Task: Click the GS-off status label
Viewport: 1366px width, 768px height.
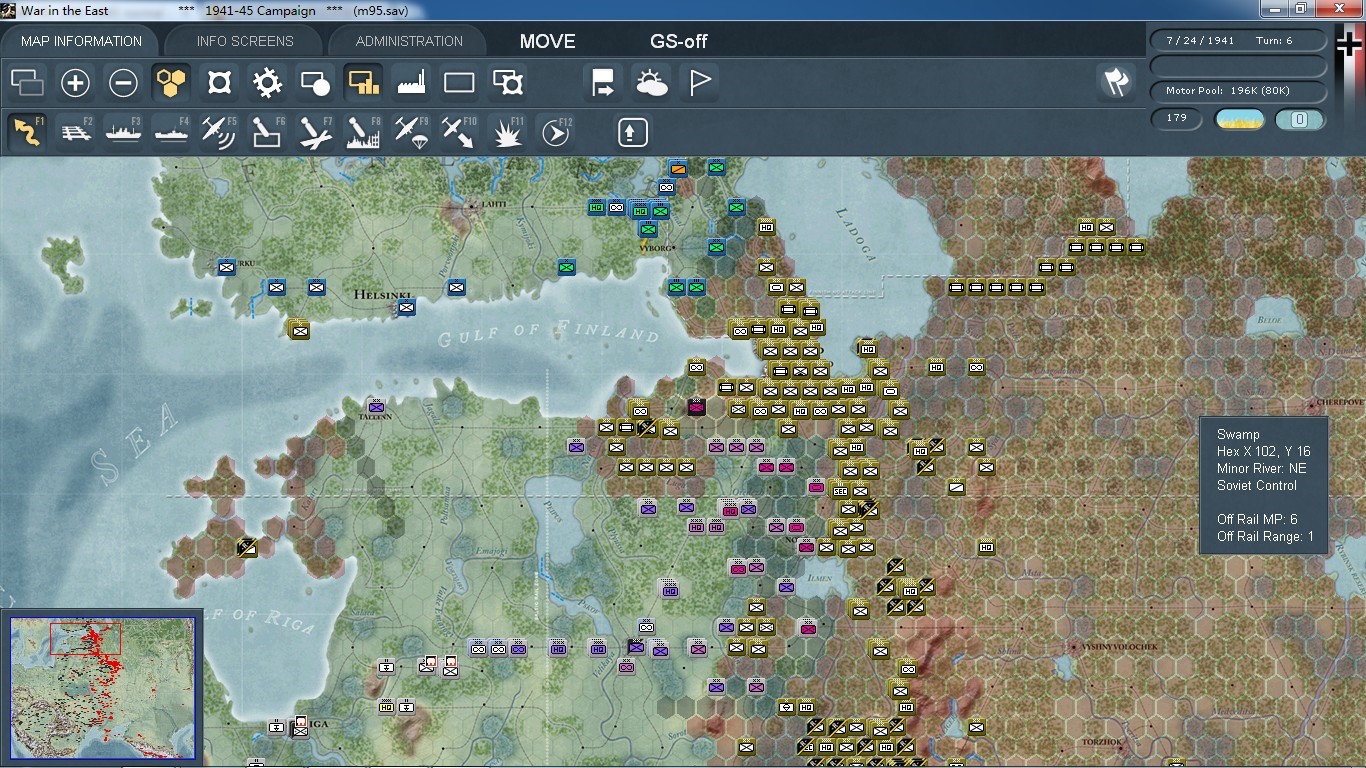Action: (x=679, y=41)
